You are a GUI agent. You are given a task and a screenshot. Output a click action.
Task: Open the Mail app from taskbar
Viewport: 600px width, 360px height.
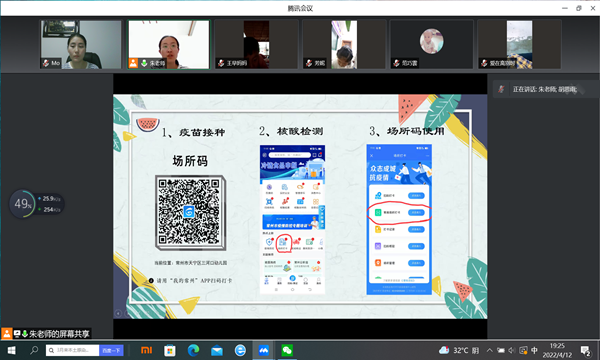(x=217, y=350)
